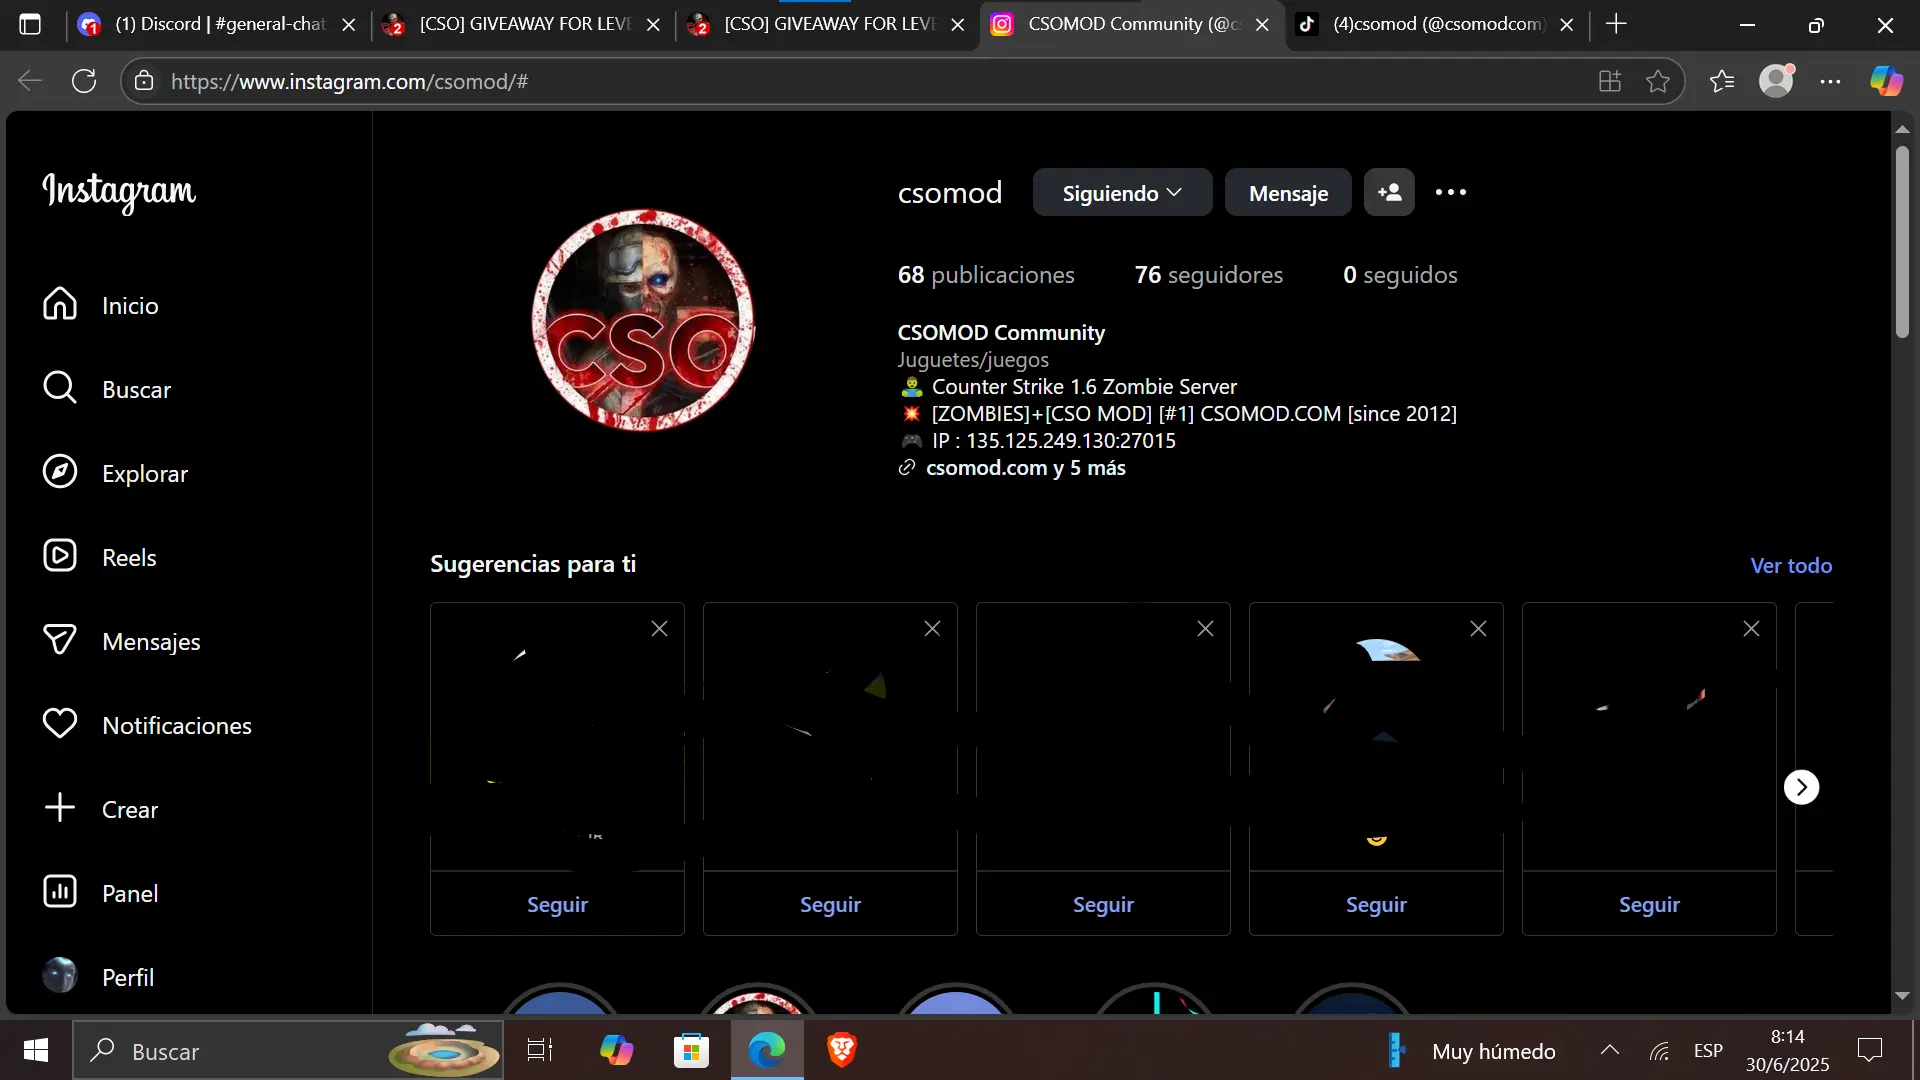
Task: Open the three-dot profile options menu
Action: pos(1450,193)
